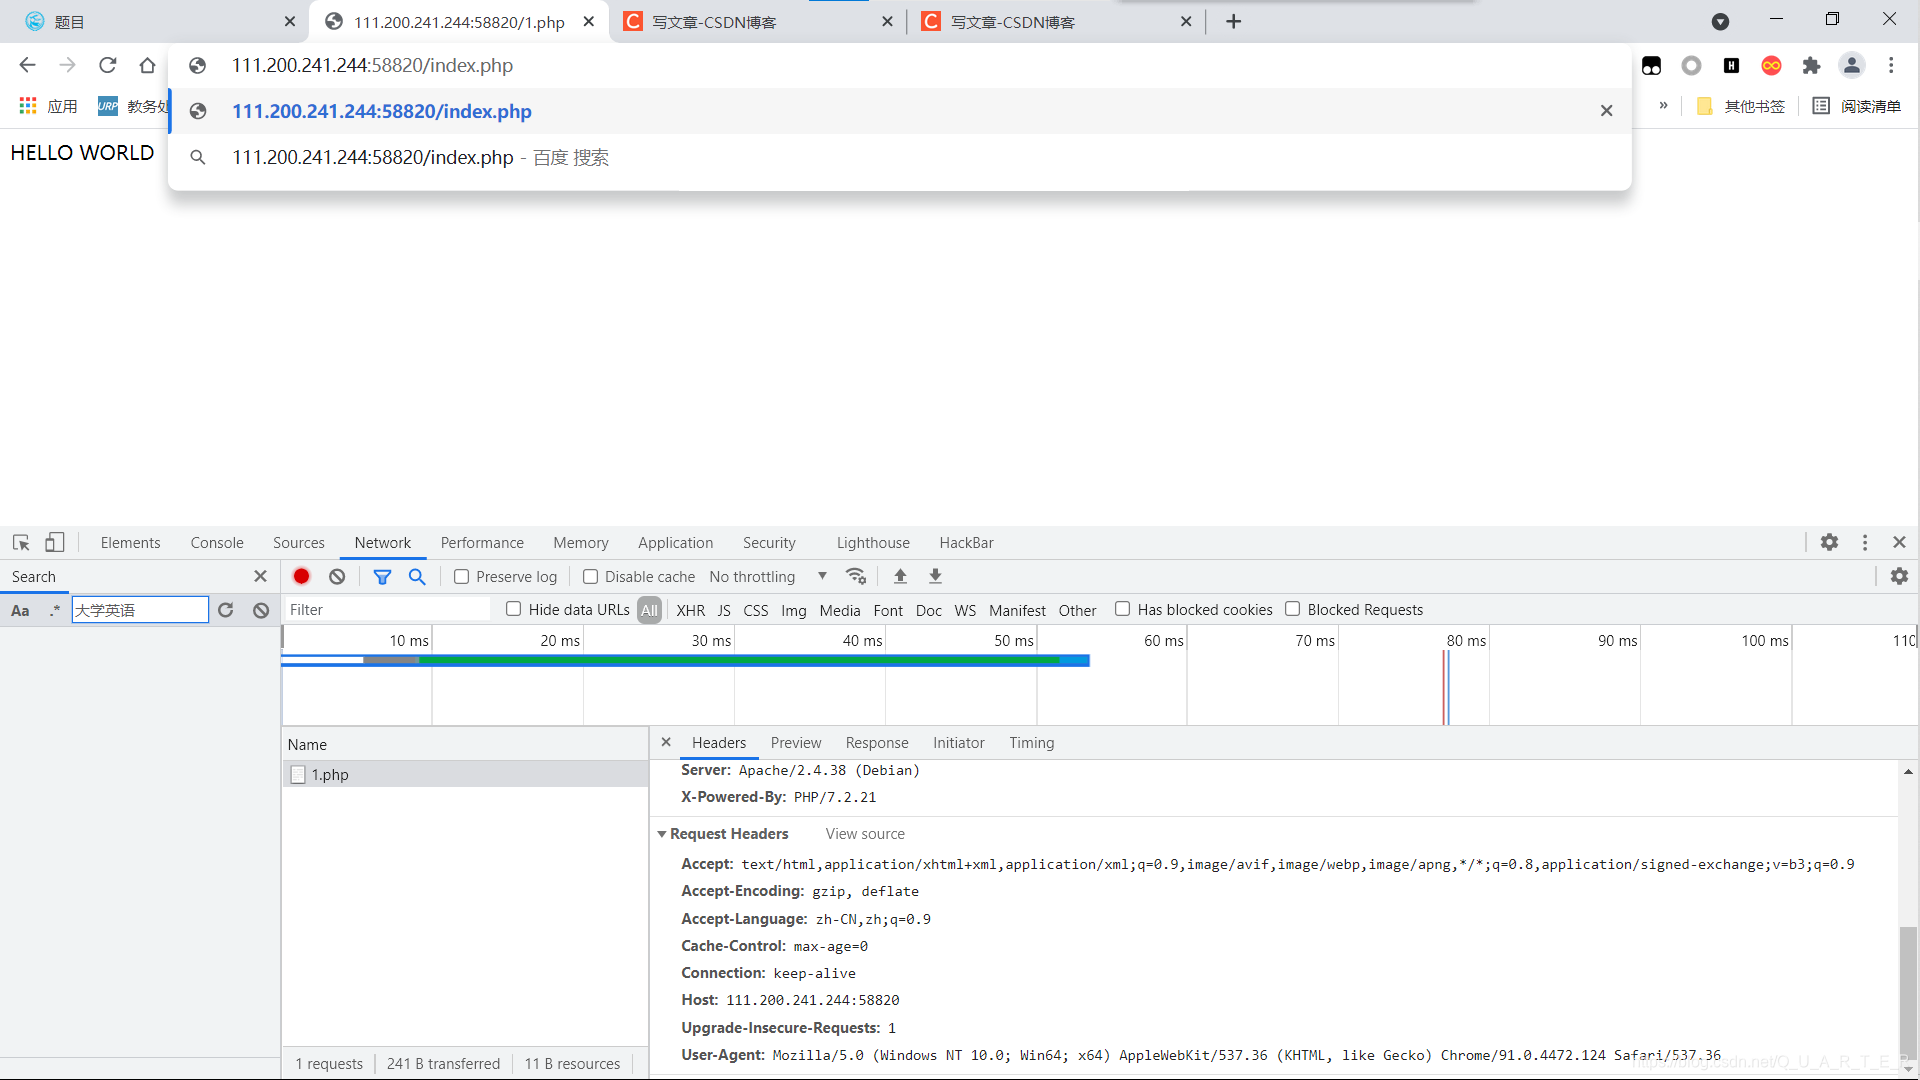
Task: Click the Elements tab in DevTools
Action: 131,542
